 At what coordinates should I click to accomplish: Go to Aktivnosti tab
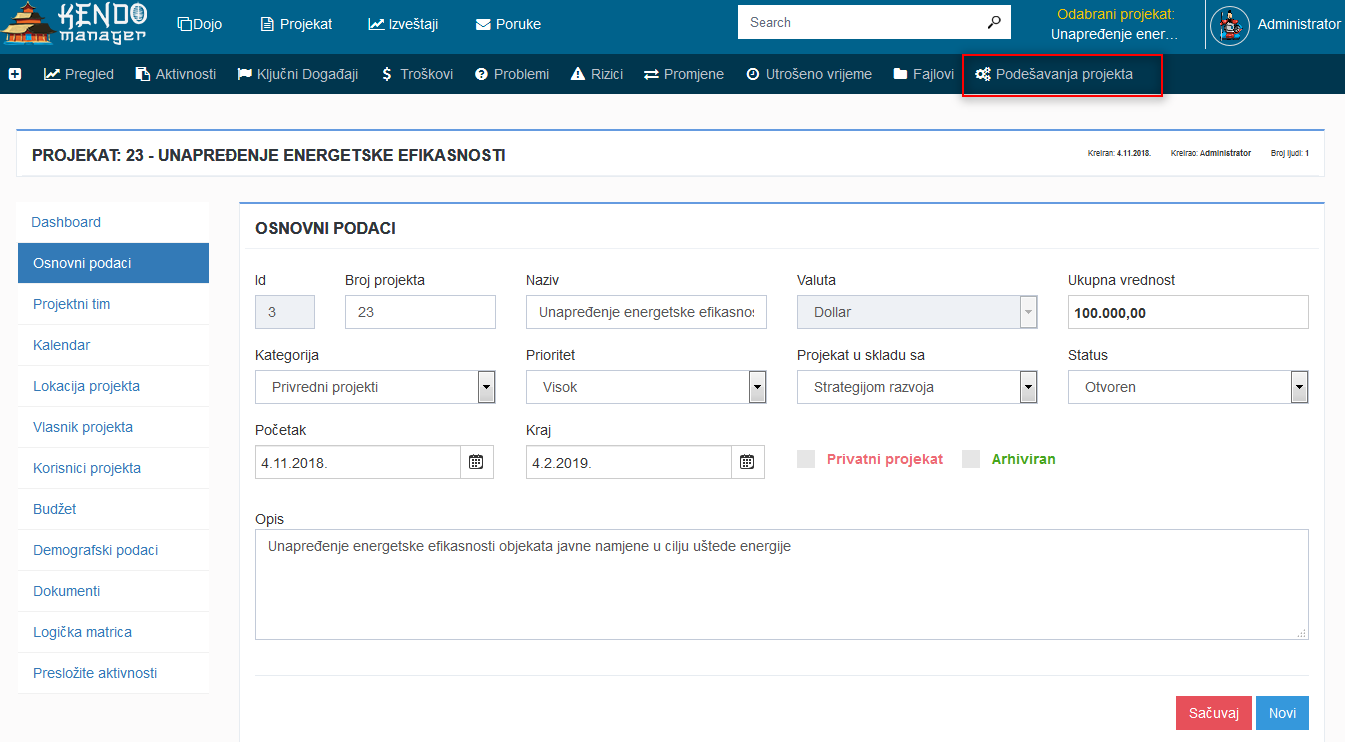click(176, 74)
